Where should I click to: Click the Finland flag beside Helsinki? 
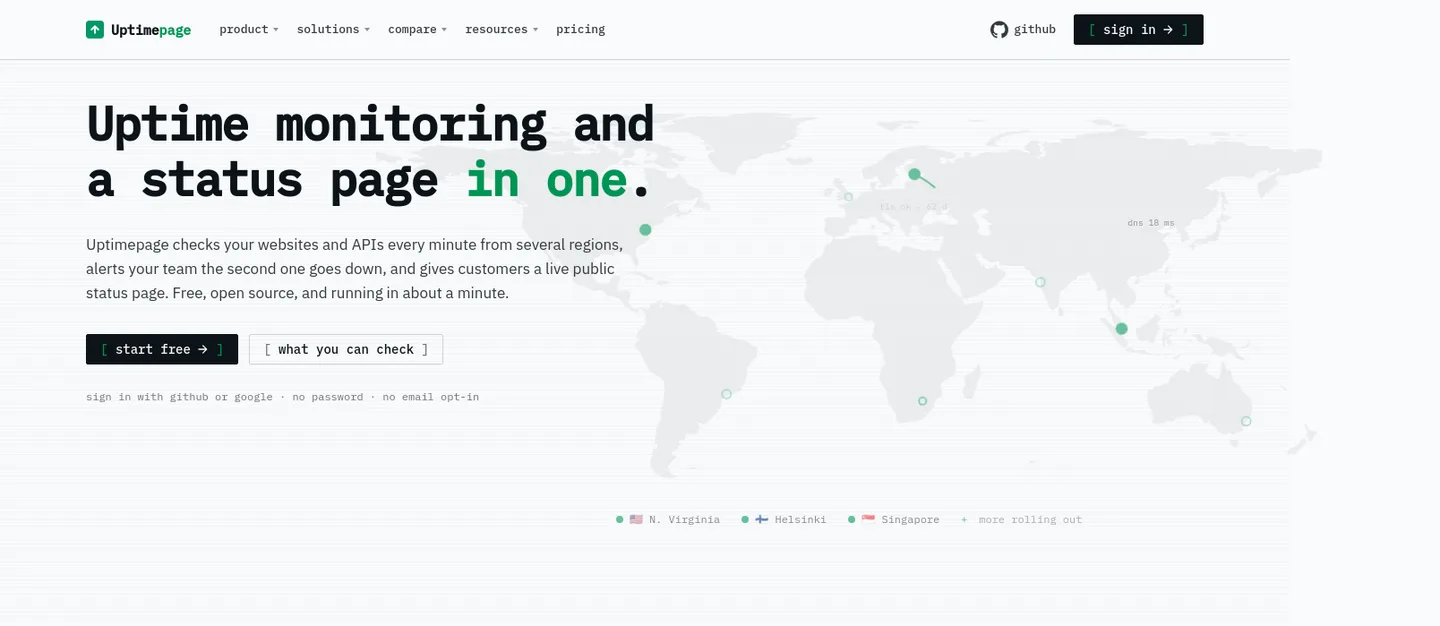pos(761,519)
